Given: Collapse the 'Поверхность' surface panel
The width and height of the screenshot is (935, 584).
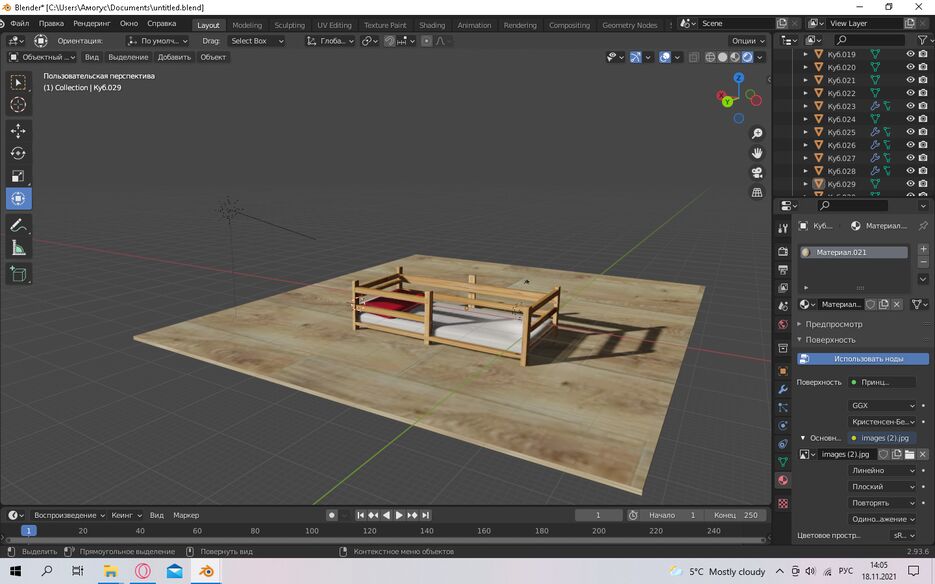Looking at the screenshot, I should (831, 340).
